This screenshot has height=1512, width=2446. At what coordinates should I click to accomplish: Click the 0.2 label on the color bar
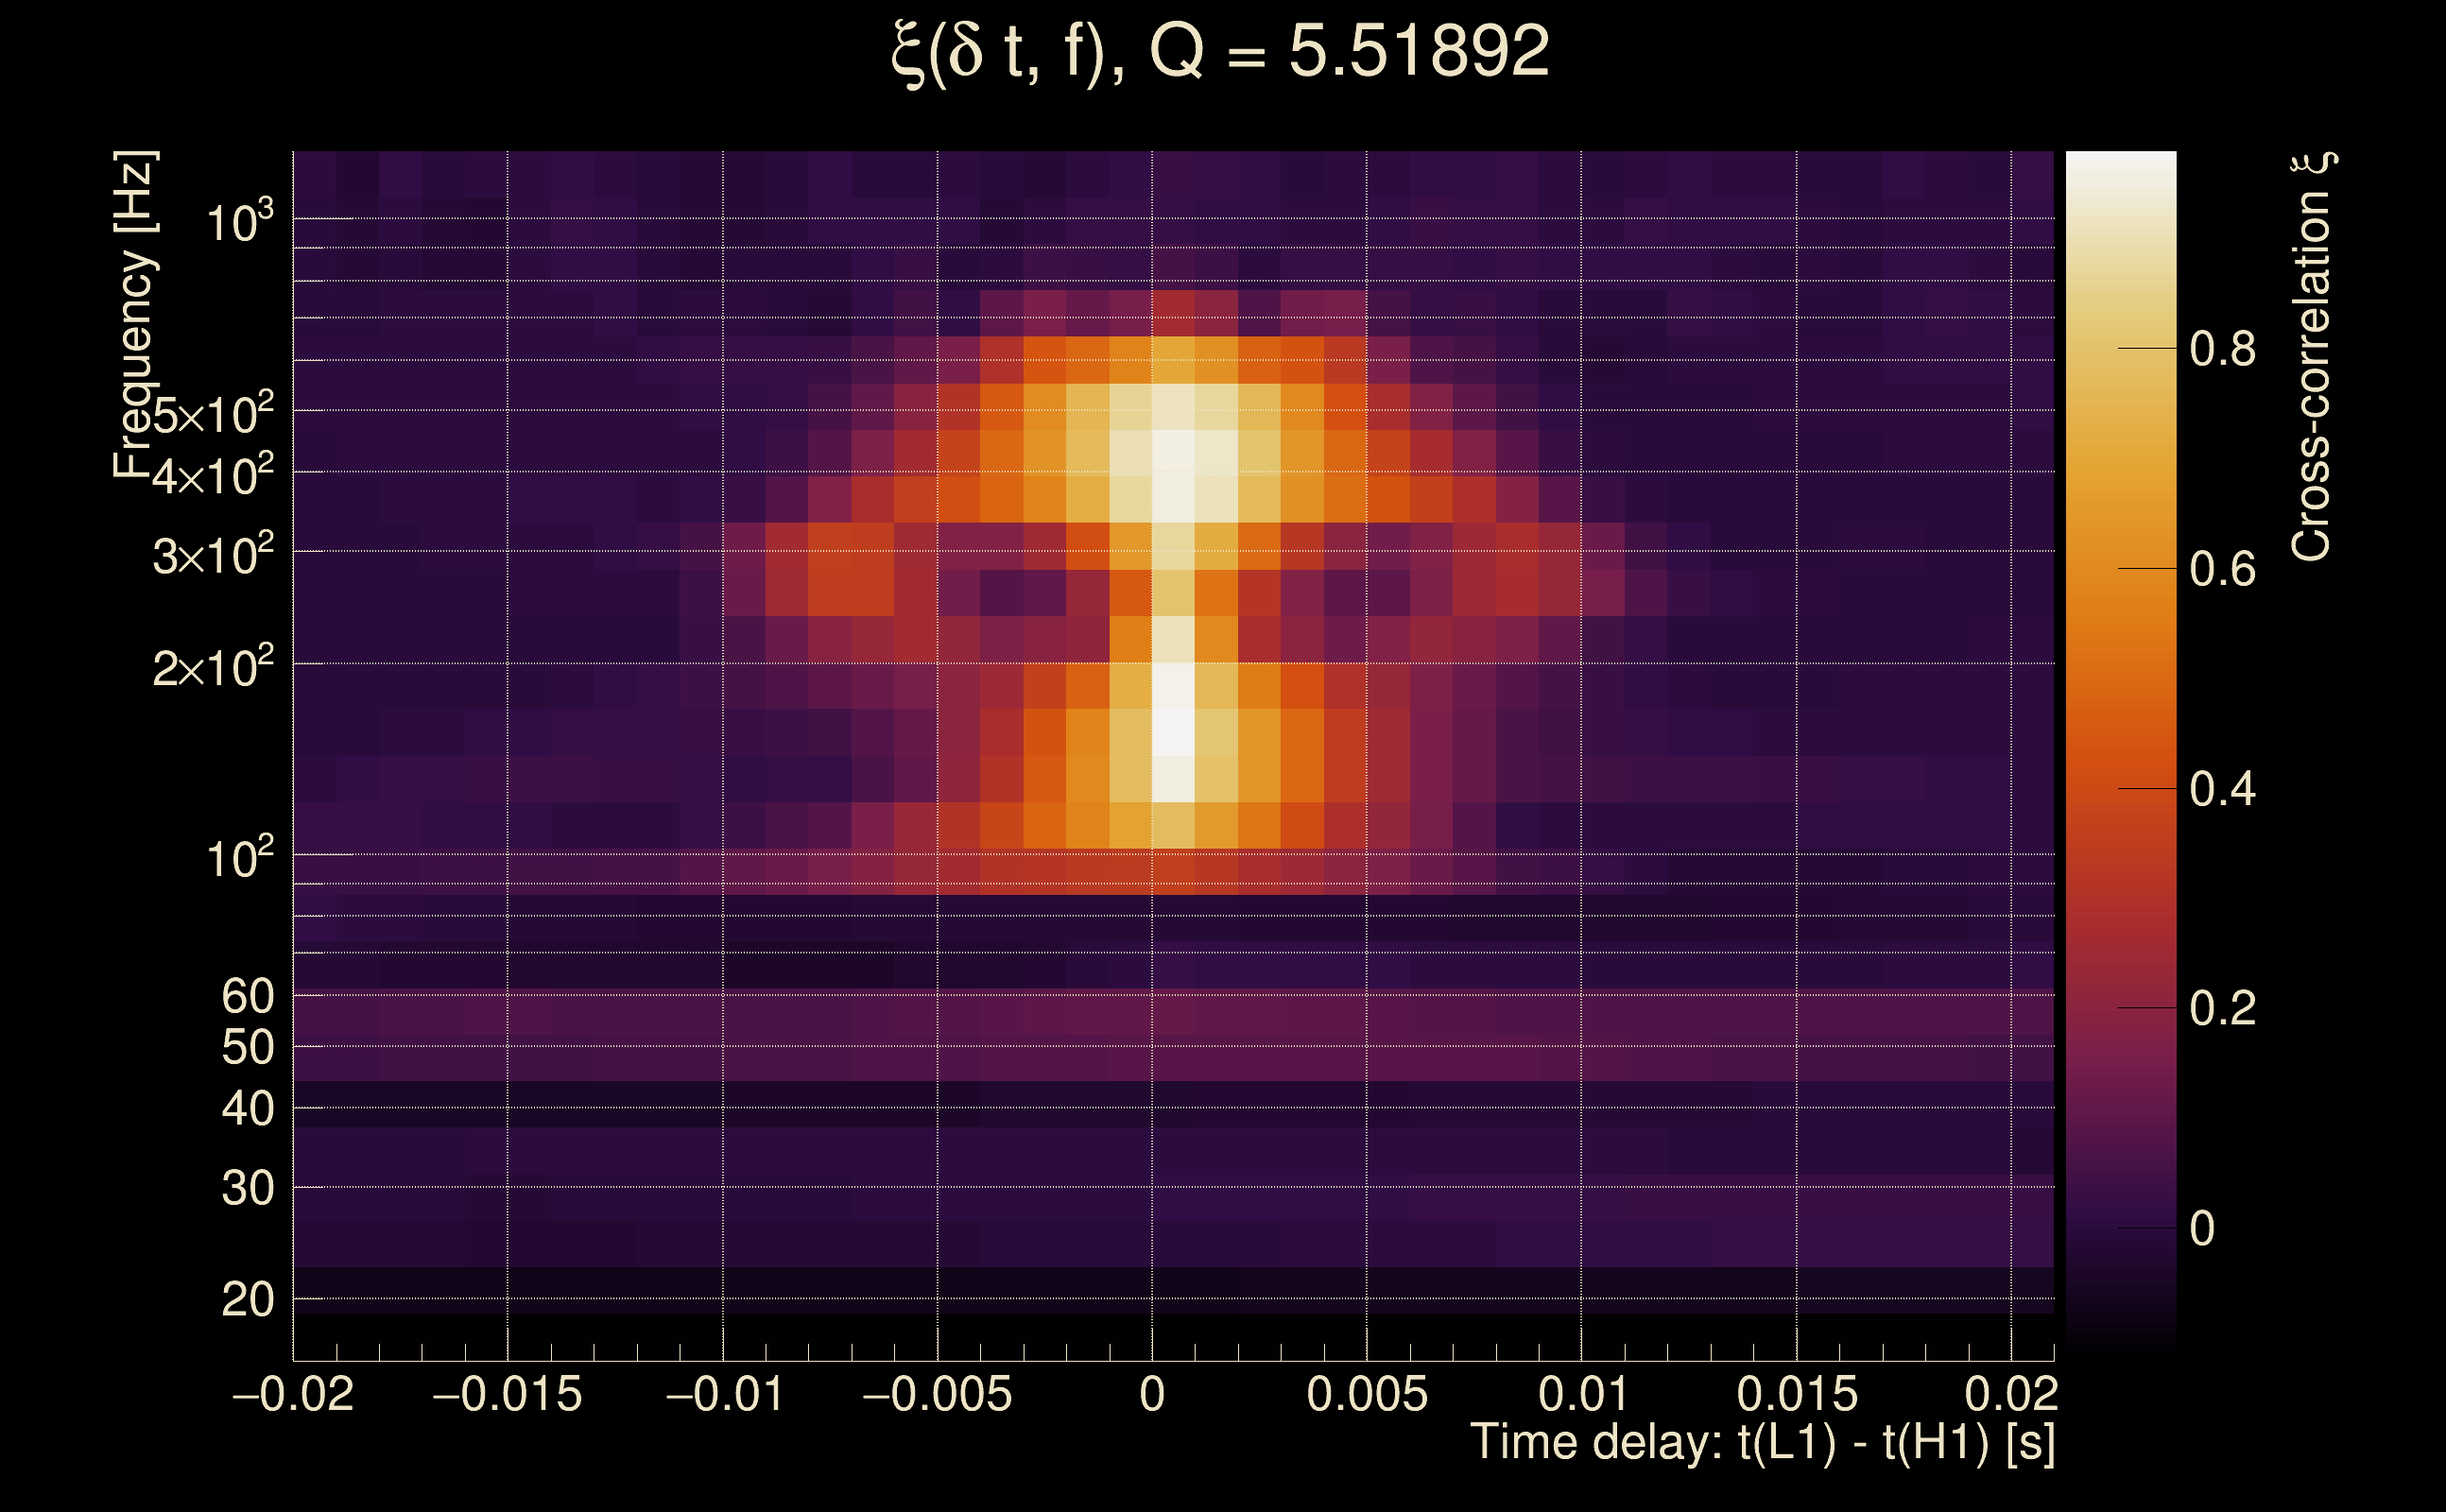click(2222, 1009)
